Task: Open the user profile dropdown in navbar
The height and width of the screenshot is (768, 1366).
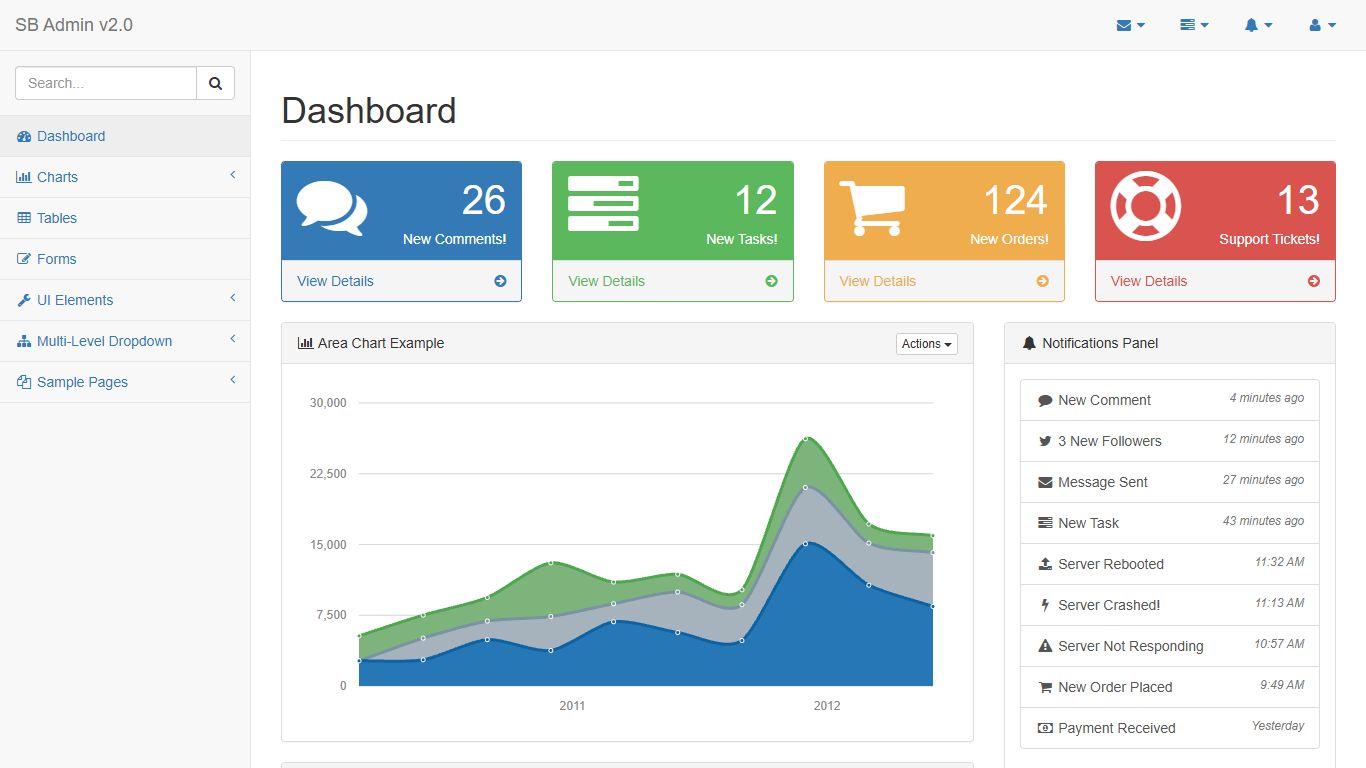Action: pos(1322,25)
